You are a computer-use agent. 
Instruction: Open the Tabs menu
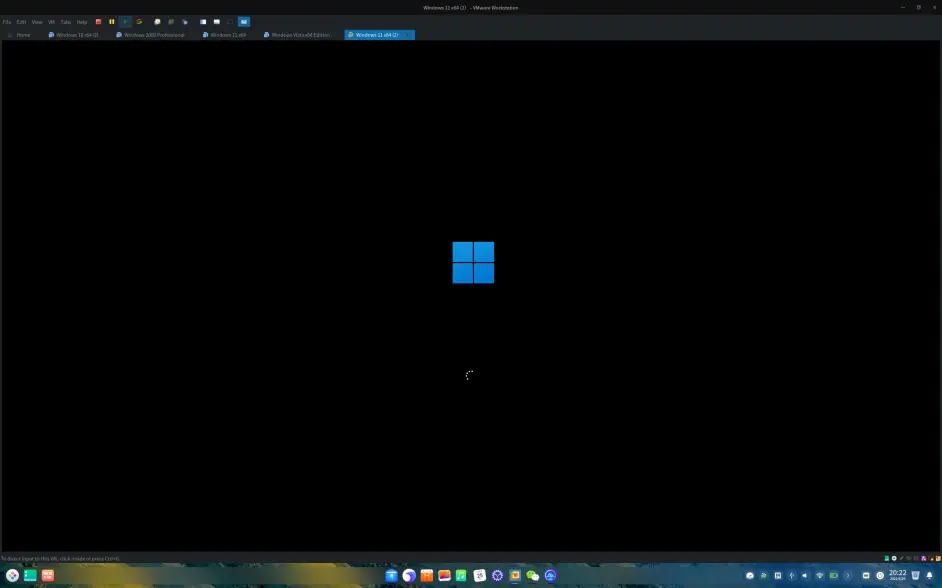point(65,22)
